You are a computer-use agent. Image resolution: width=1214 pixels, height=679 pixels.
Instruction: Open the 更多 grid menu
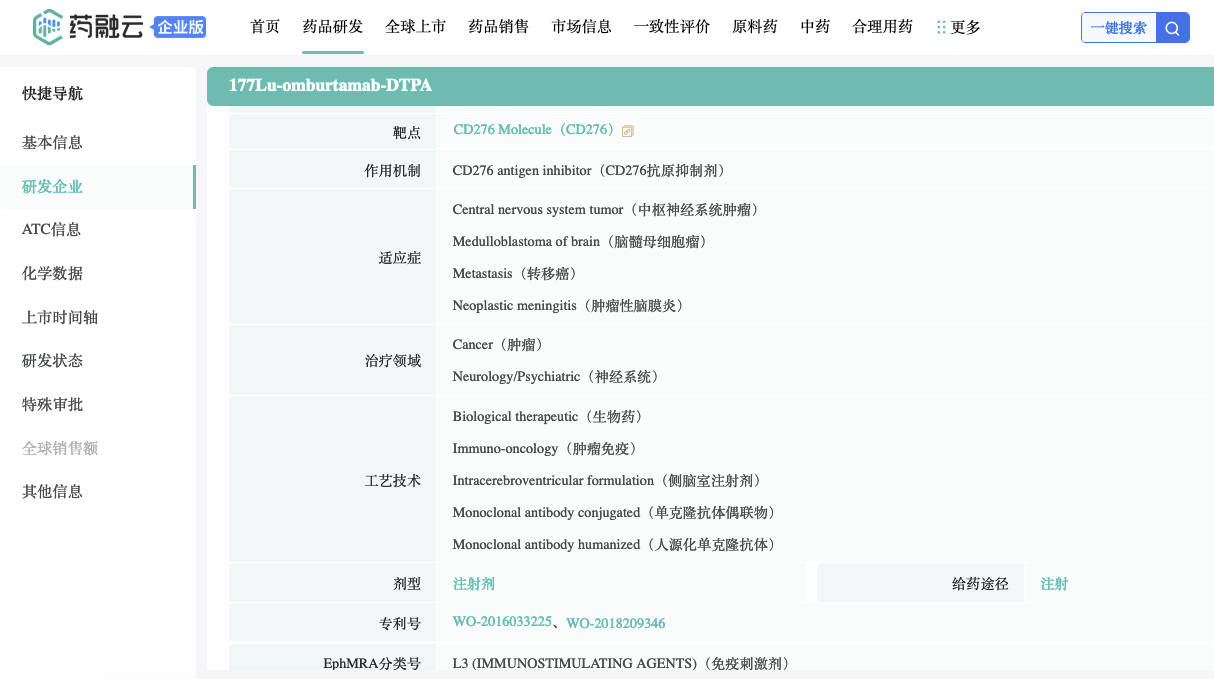959,27
